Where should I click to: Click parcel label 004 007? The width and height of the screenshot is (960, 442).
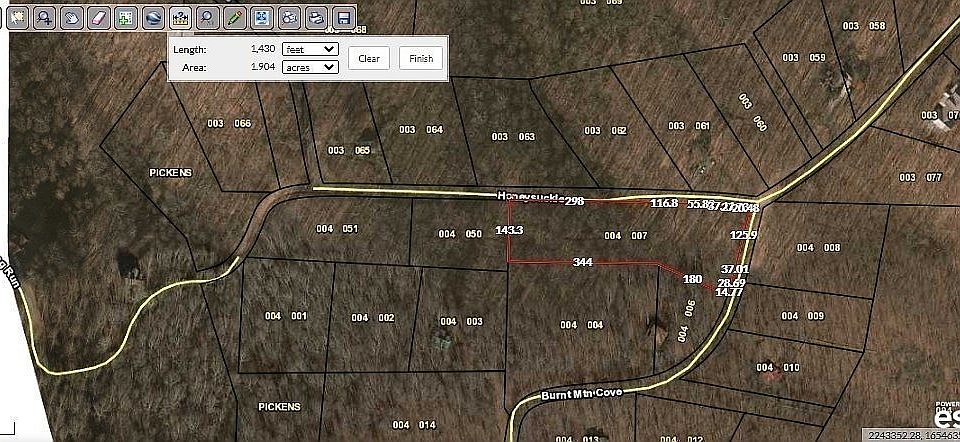(625, 236)
